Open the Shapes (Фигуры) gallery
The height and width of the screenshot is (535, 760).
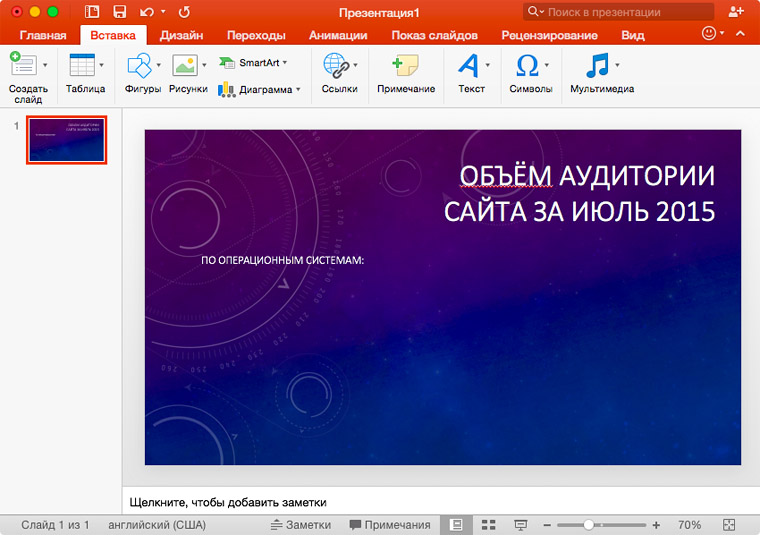(x=139, y=66)
